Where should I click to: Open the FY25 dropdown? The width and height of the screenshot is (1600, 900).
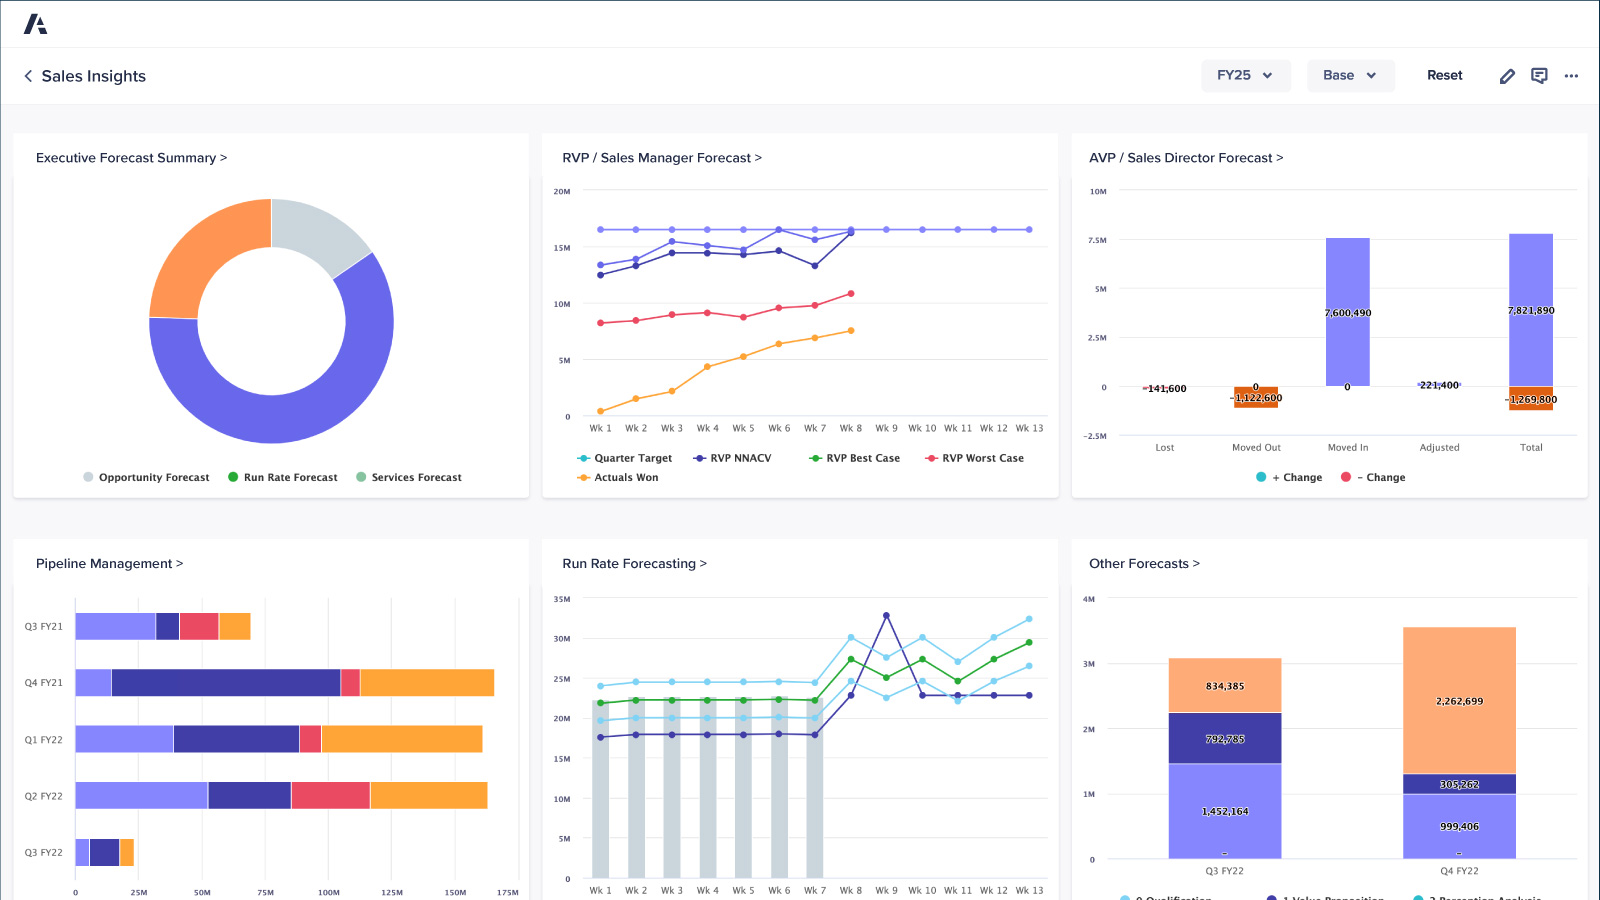(x=1245, y=76)
